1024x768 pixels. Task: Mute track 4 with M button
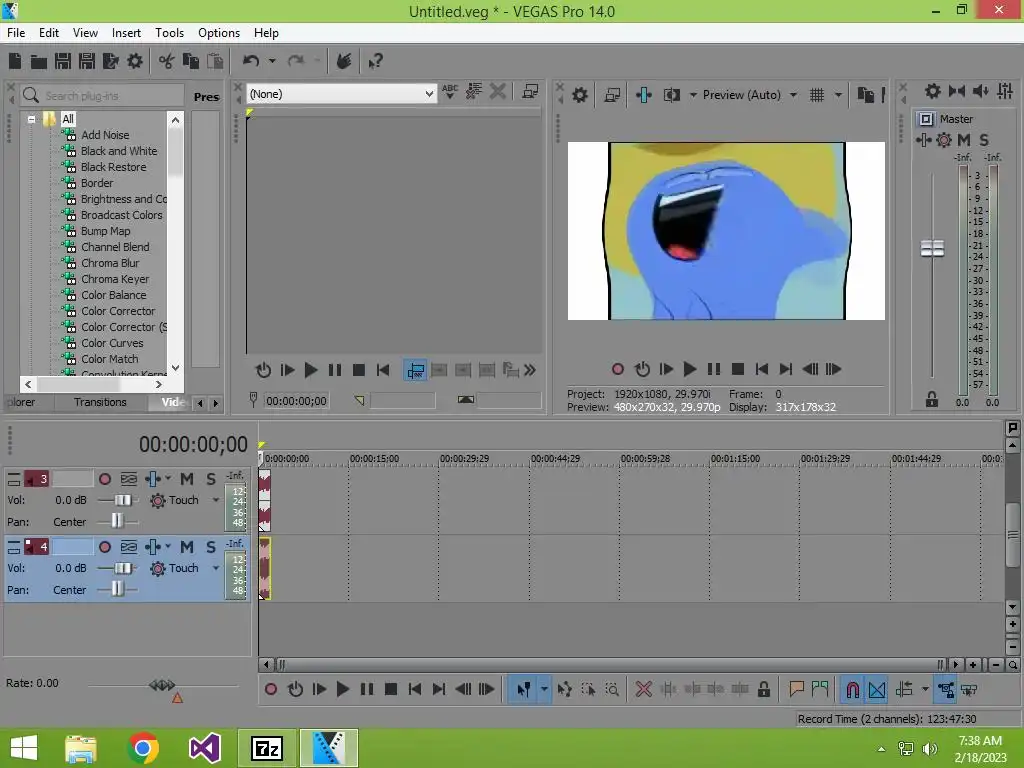[x=187, y=547]
